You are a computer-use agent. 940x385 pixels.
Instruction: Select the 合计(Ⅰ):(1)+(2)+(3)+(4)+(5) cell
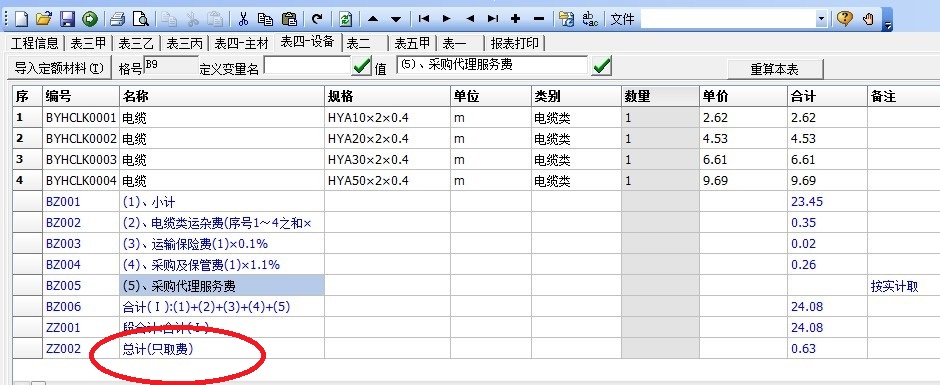222,307
